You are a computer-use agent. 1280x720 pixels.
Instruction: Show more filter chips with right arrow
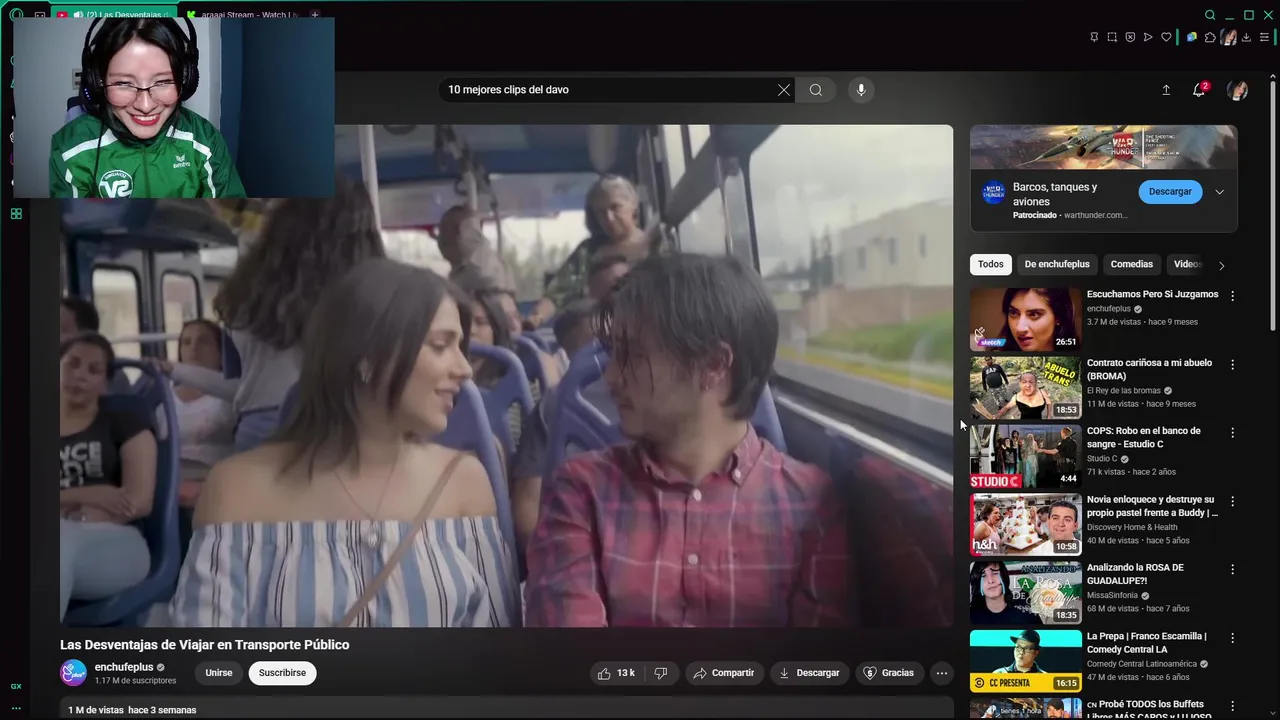pos(1221,265)
